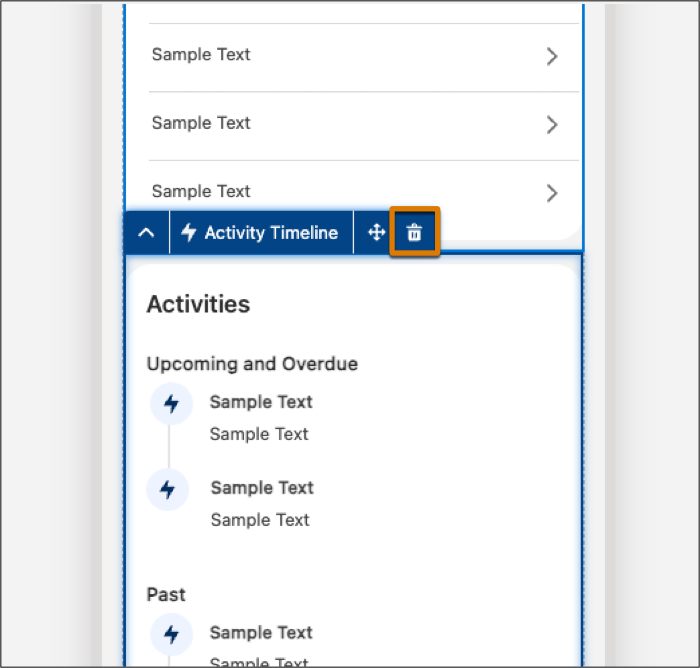The height and width of the screenshot is (668, 700).
Task: Open first Sample Text row's right chevron
Action: [x=552, y=56]
